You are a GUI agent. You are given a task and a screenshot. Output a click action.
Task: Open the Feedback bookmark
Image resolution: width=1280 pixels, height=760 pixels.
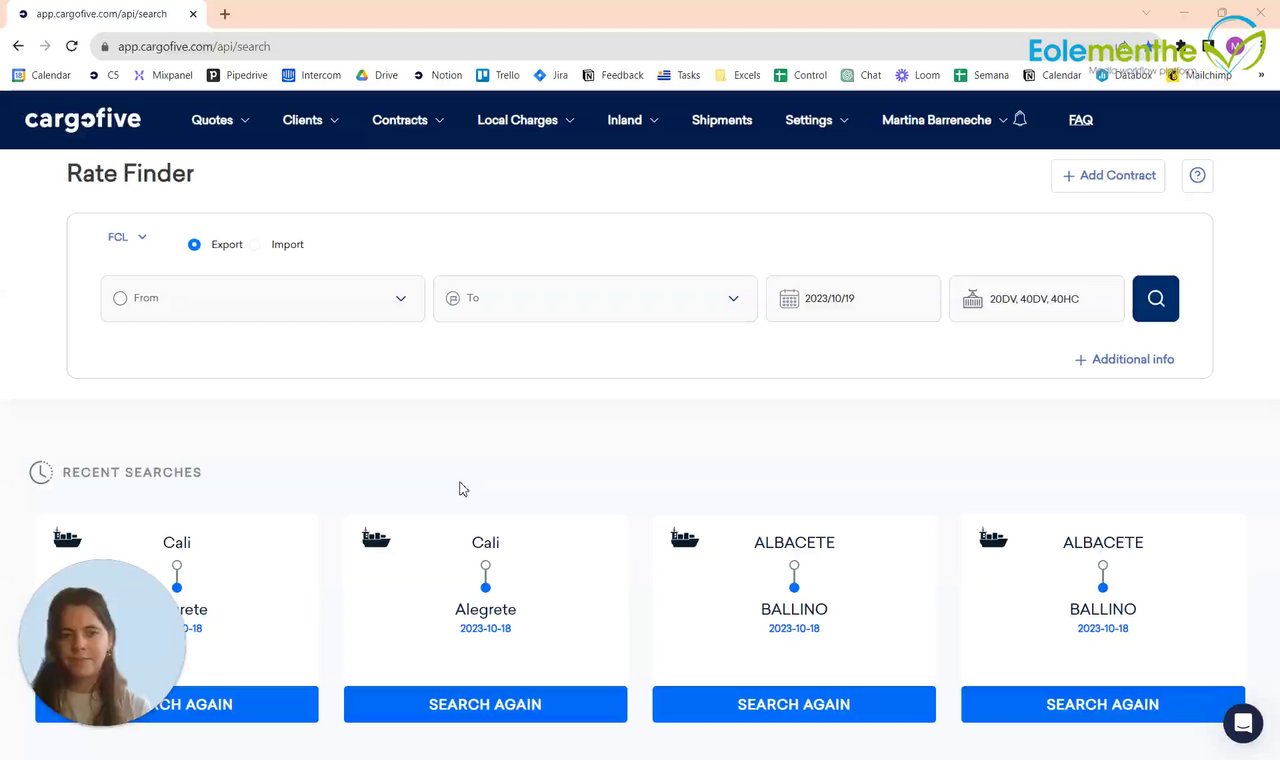(x=613, y=75)
